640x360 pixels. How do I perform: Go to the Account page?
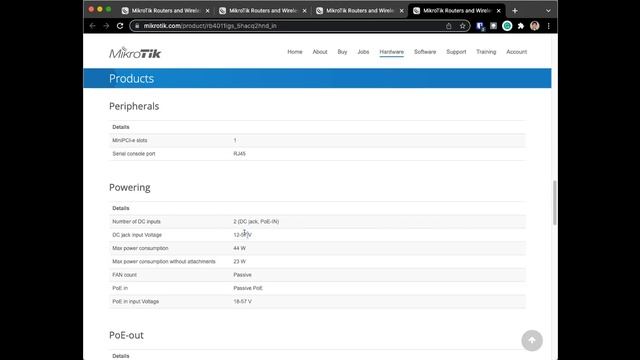[x=516, y=52]
